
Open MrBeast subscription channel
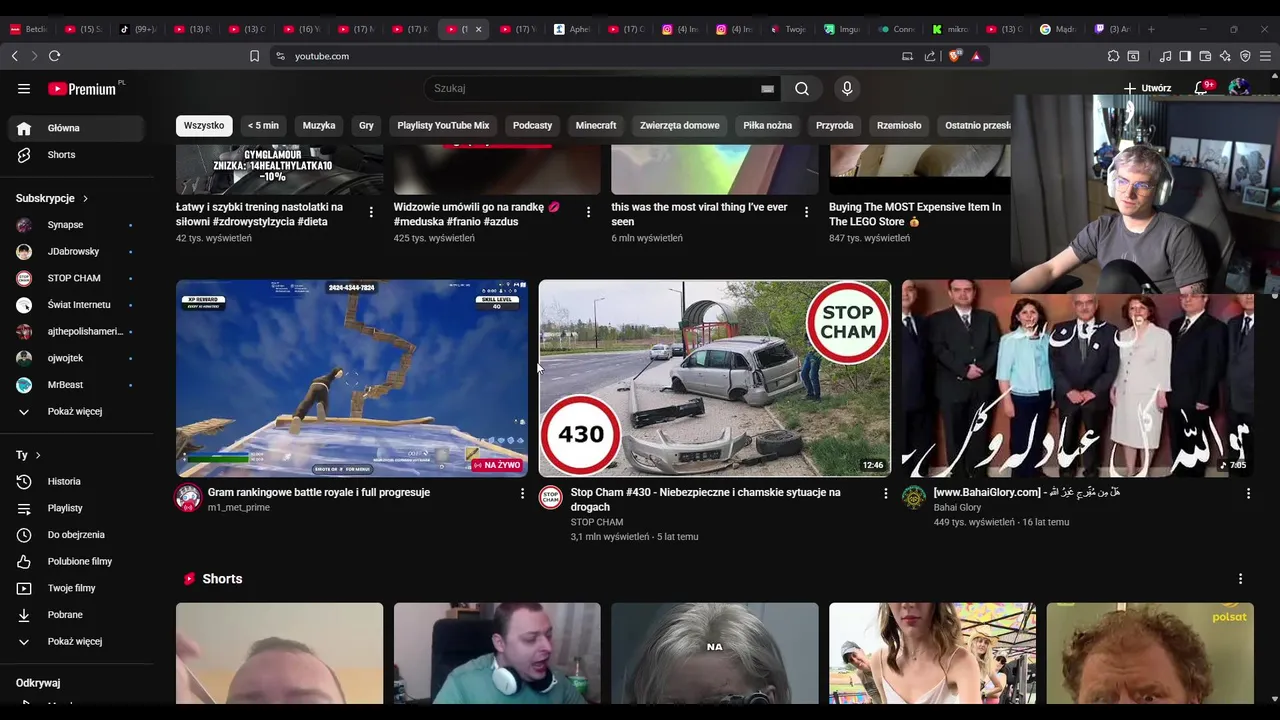tap(77, 385)
